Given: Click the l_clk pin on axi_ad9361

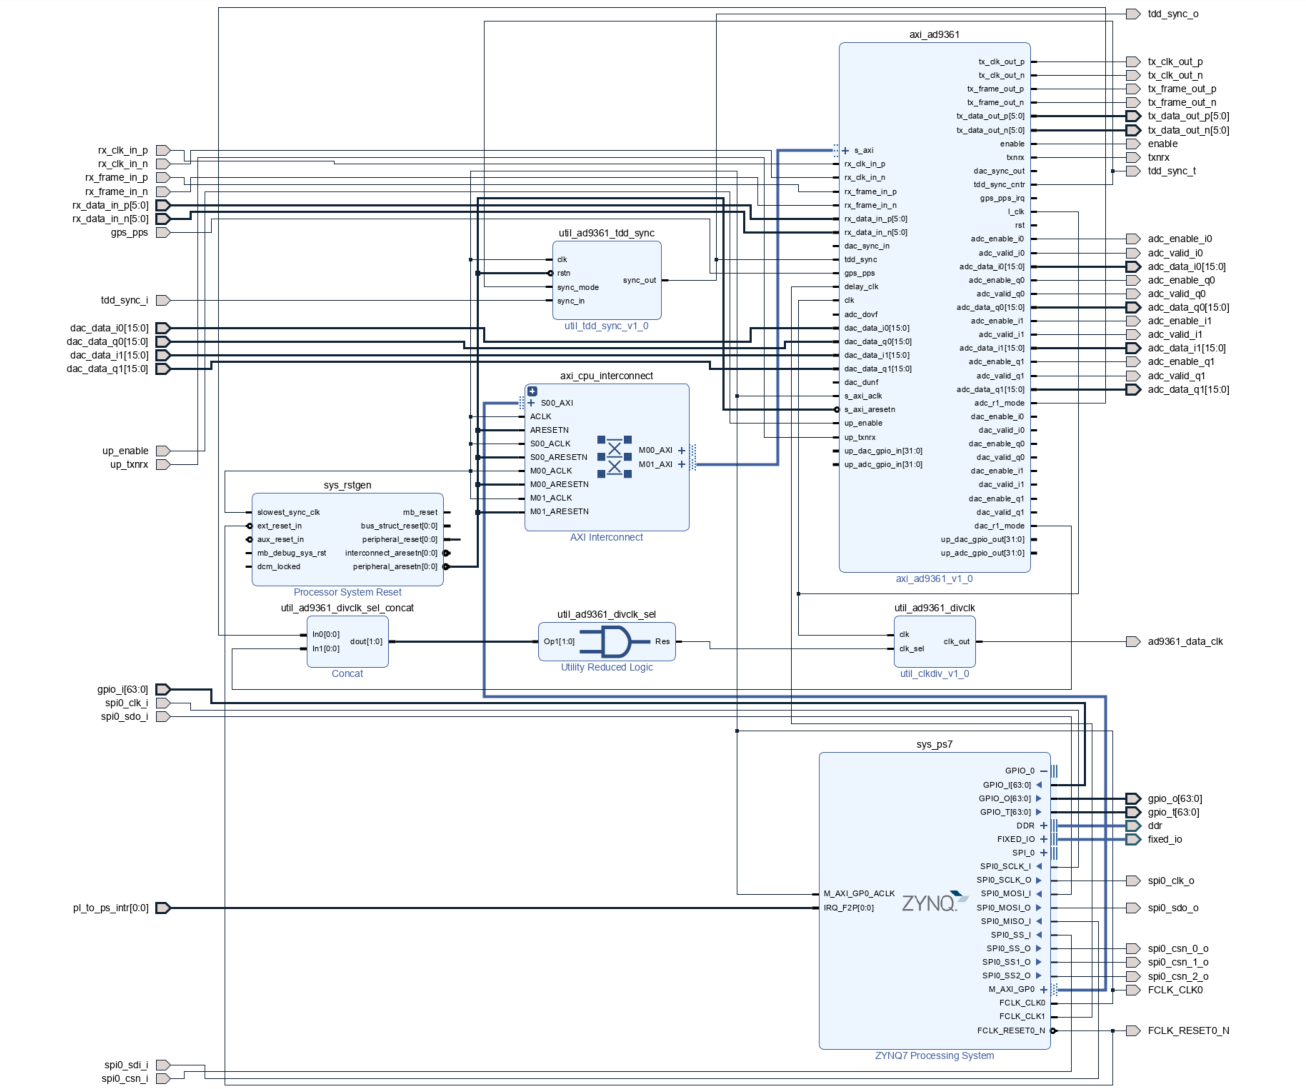Looking at the screenshot, I should click(x=1016, y=212).
